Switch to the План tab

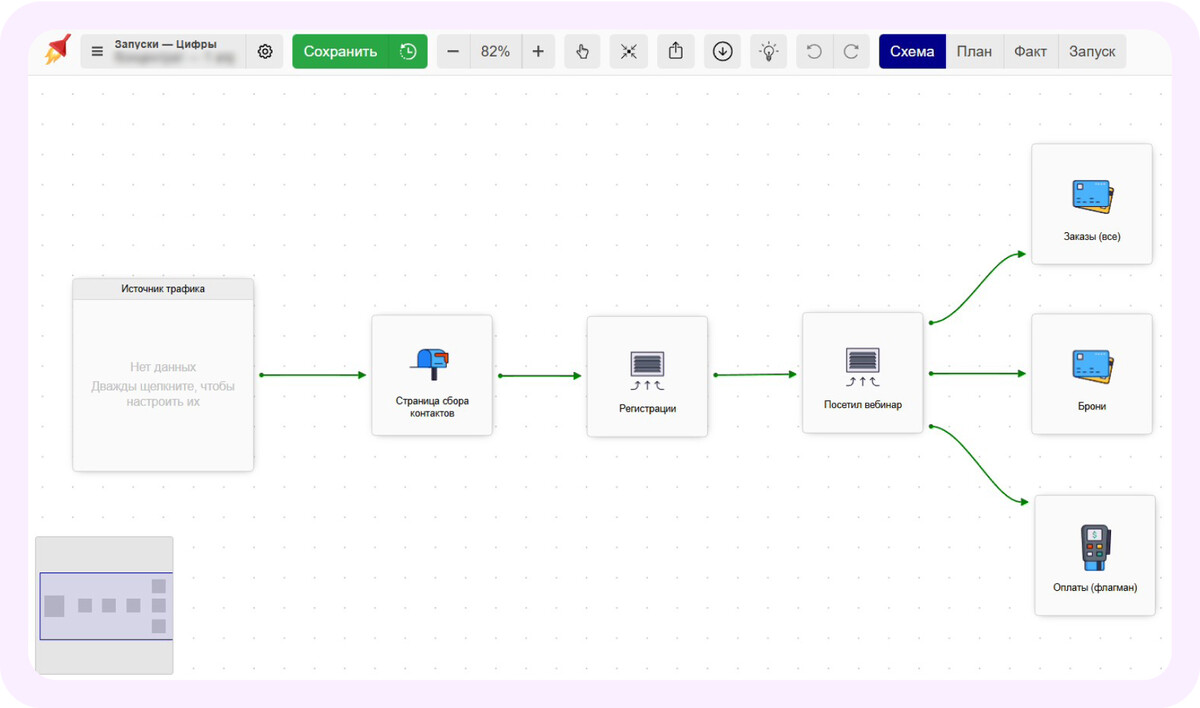pyautogui.click(x=974, y=52)
